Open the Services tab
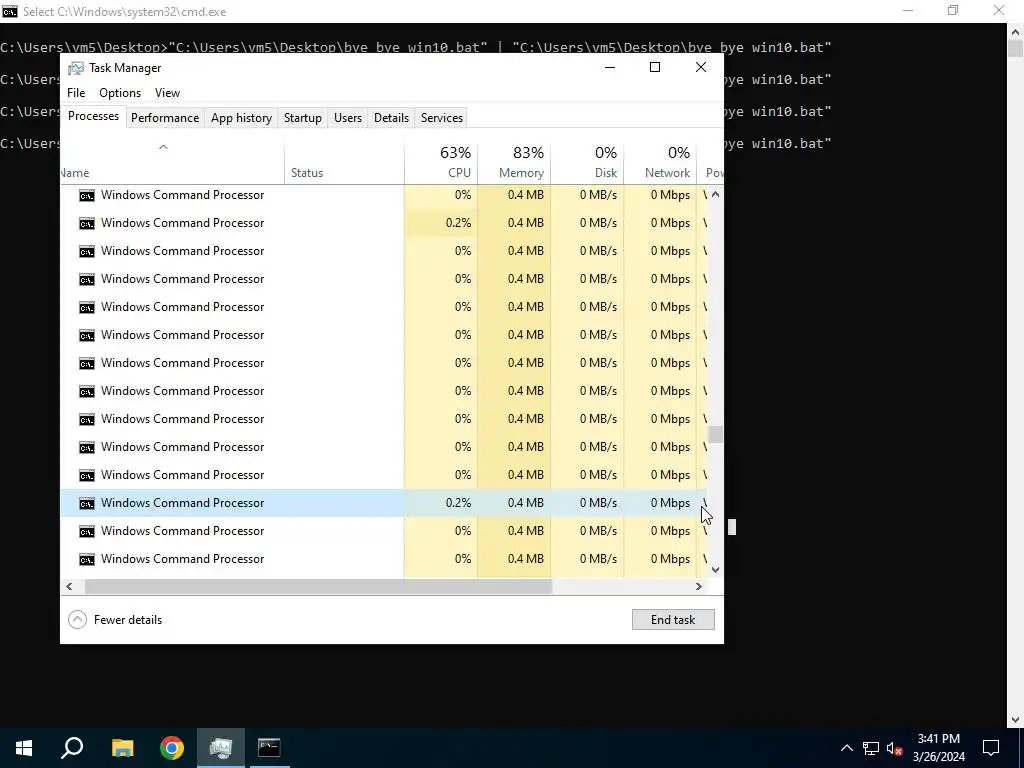The width and height of the screenshot is (1024, 768). point(441,118)
